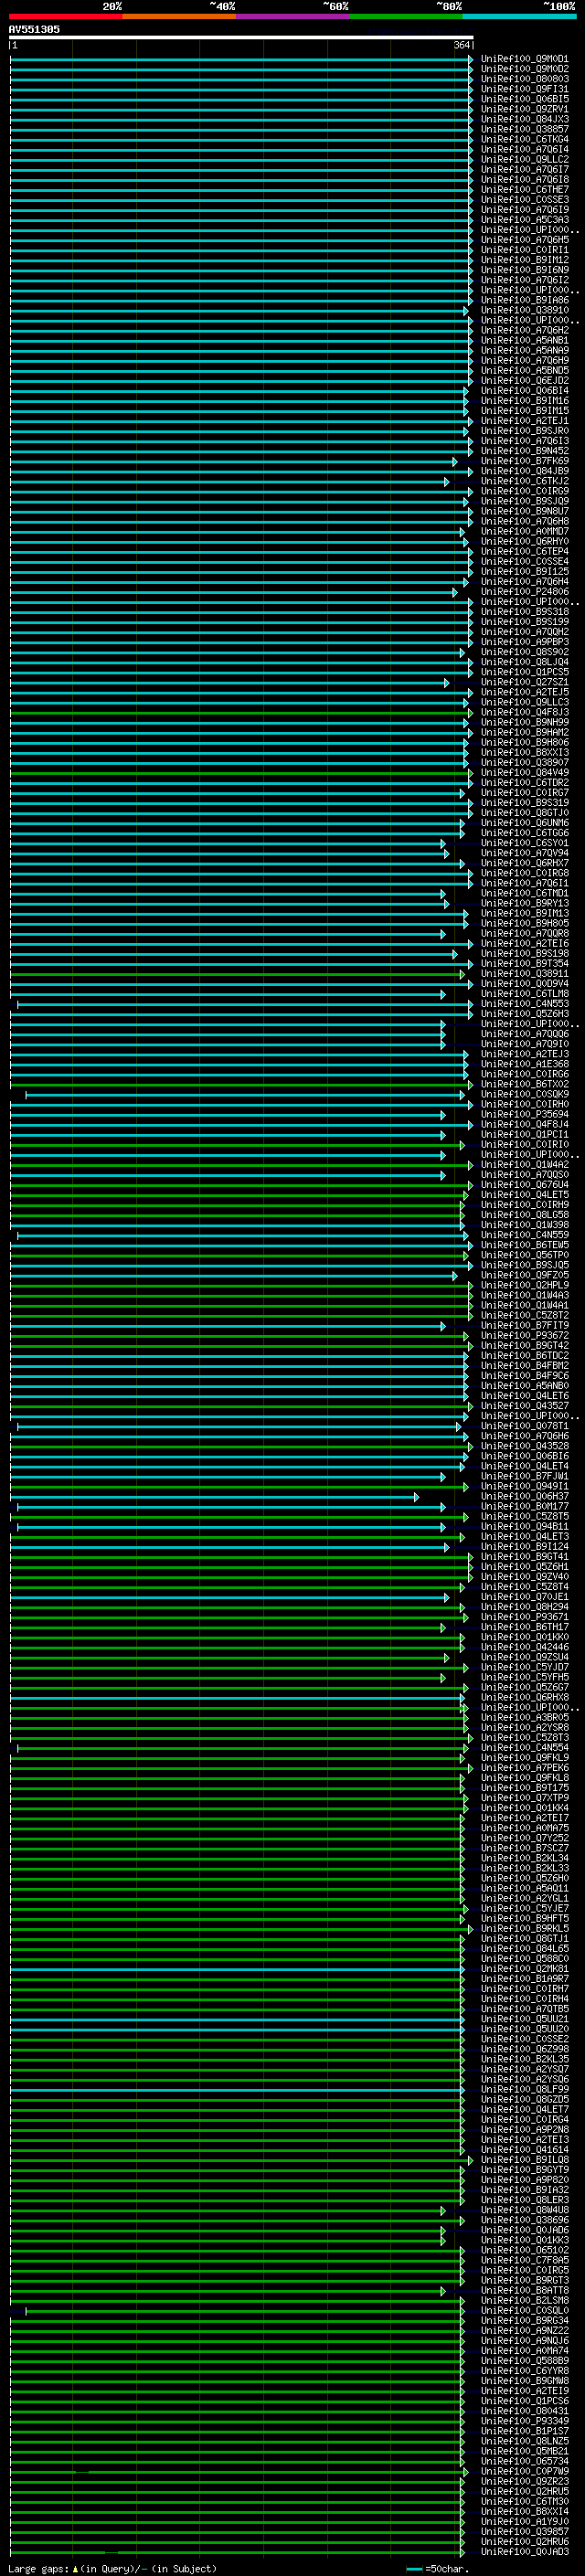This screenshot has height=2576, width=585.
Task: Select label UniRef100_Q8LG58
Action: 525,1215
